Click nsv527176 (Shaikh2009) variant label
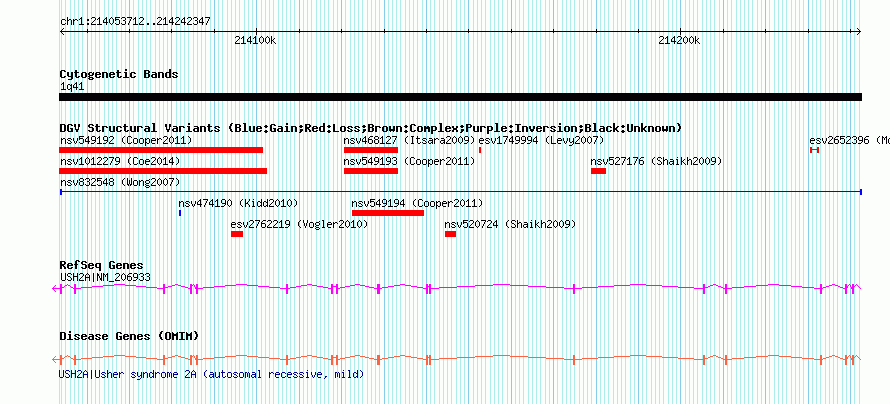Image resolution: width=890 pixels, height=404 pixels. click(x=656, y=162)
